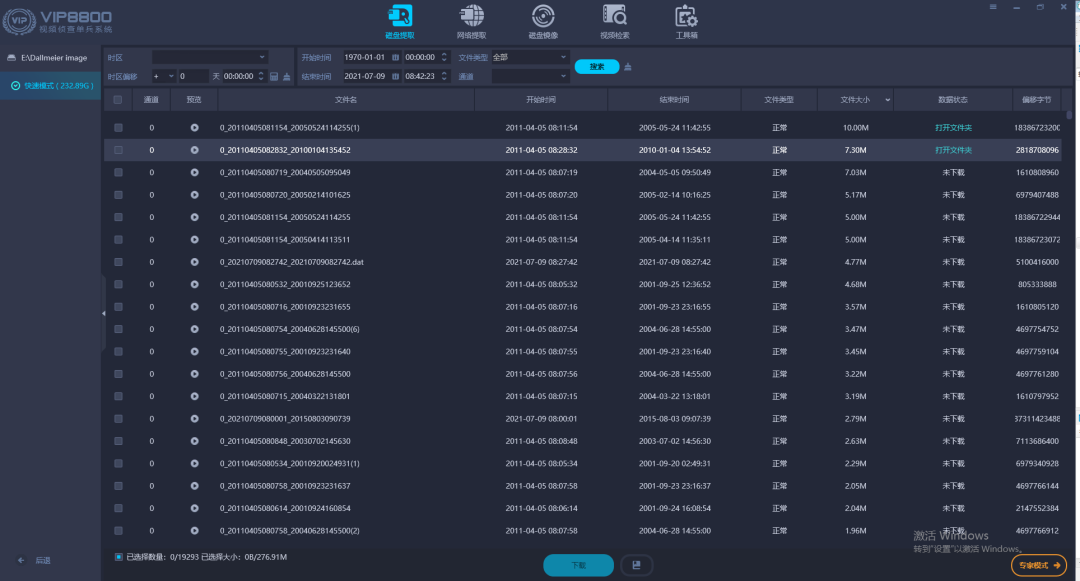Preview file 0_20110405081154_20050524114255(1)

click(194, 127)
